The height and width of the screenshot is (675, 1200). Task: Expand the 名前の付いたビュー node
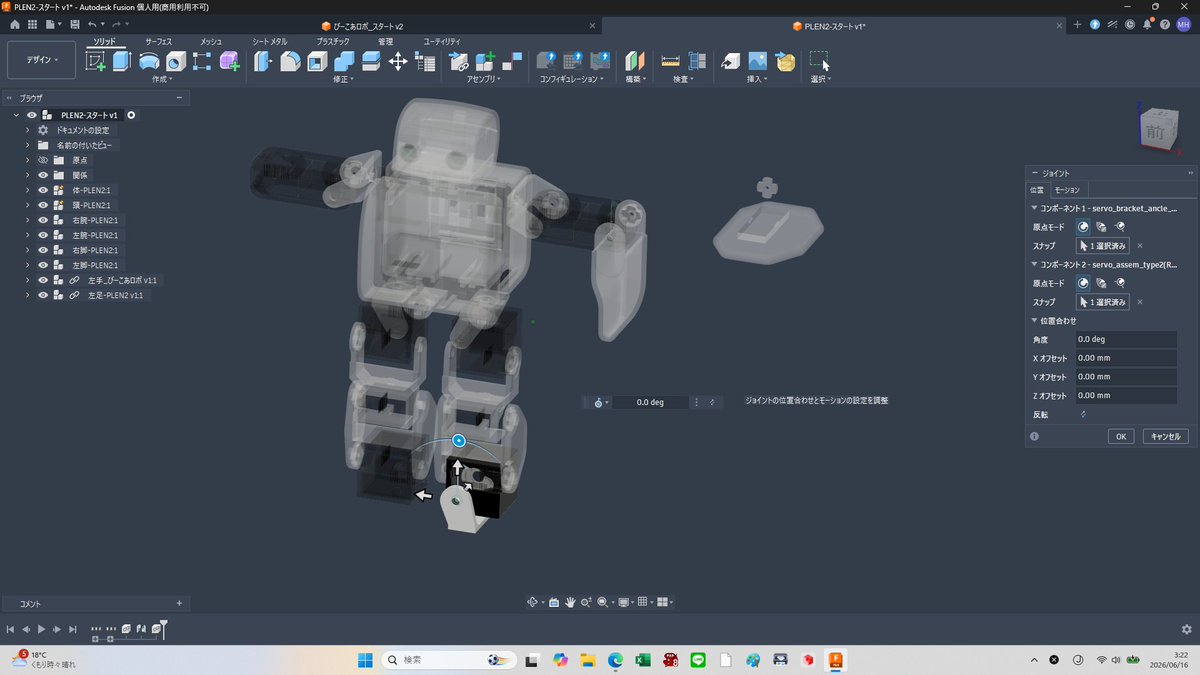28,145
